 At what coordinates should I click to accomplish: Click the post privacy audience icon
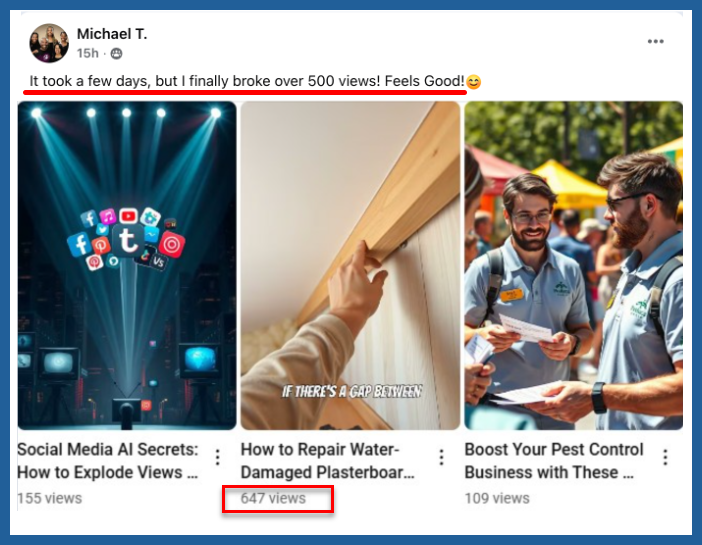click(116, 54)
